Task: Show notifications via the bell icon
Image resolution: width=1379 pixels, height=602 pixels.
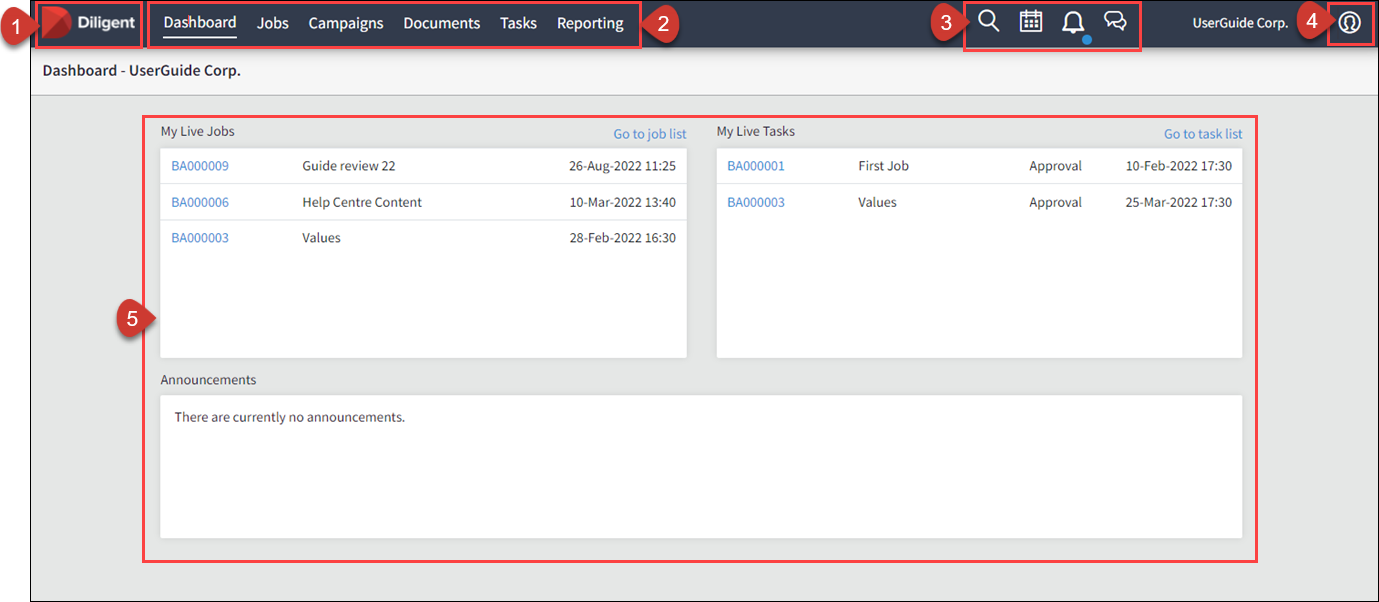Action: [1073, 22]
